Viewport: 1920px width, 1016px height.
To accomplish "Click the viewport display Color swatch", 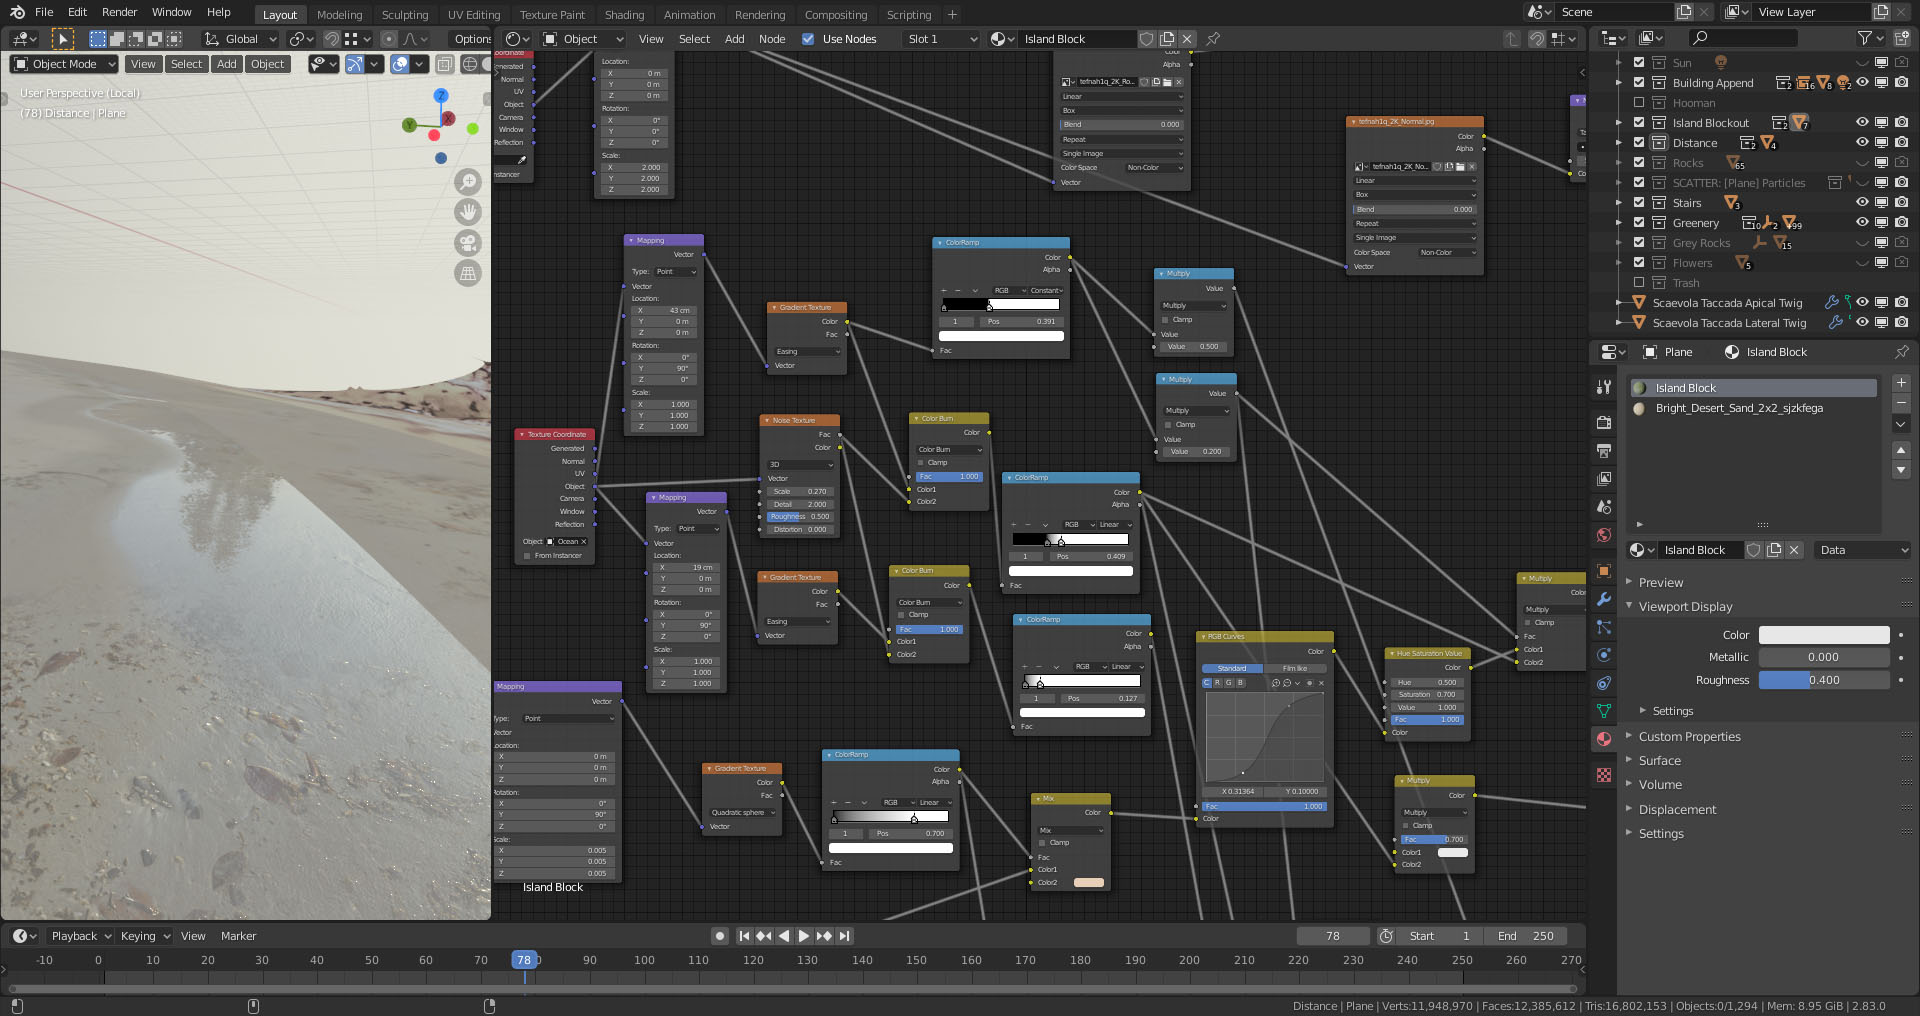I will click(x=1824, y=635).
